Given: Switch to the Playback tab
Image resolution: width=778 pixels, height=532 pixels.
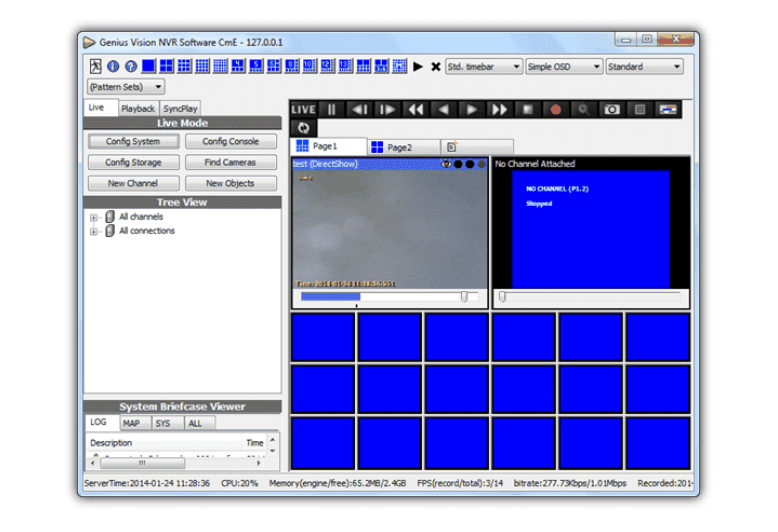Looking at the screenshot, I should tap(138, 108).
